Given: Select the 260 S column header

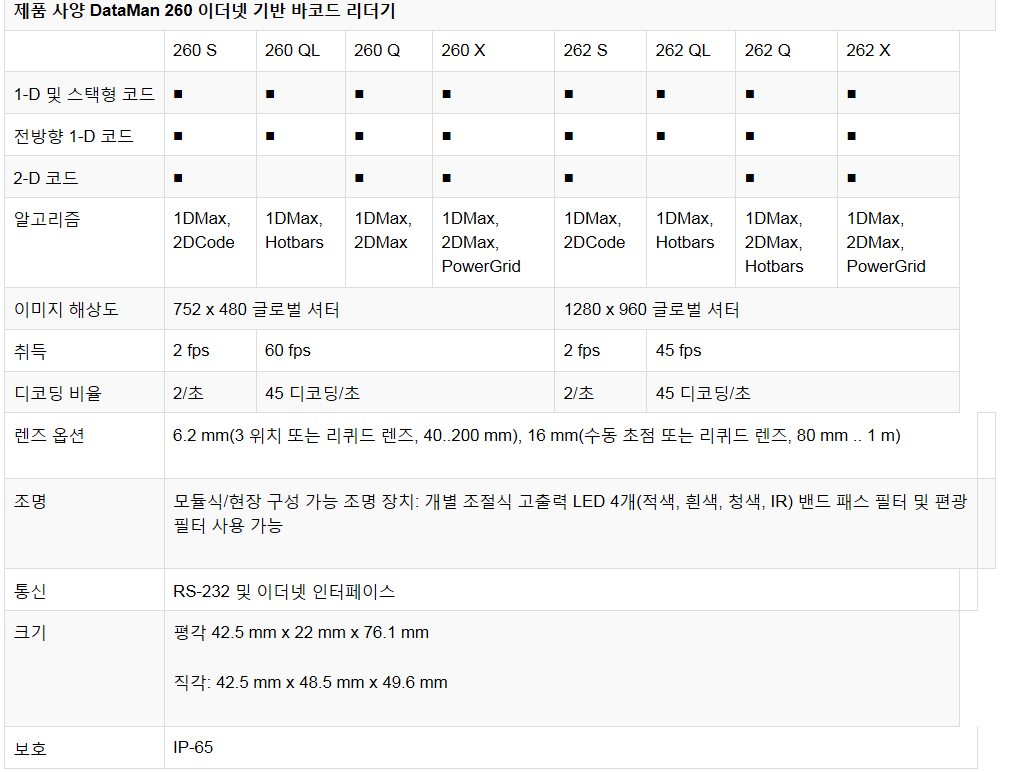Looking at the screenshot, I should 195,51.
